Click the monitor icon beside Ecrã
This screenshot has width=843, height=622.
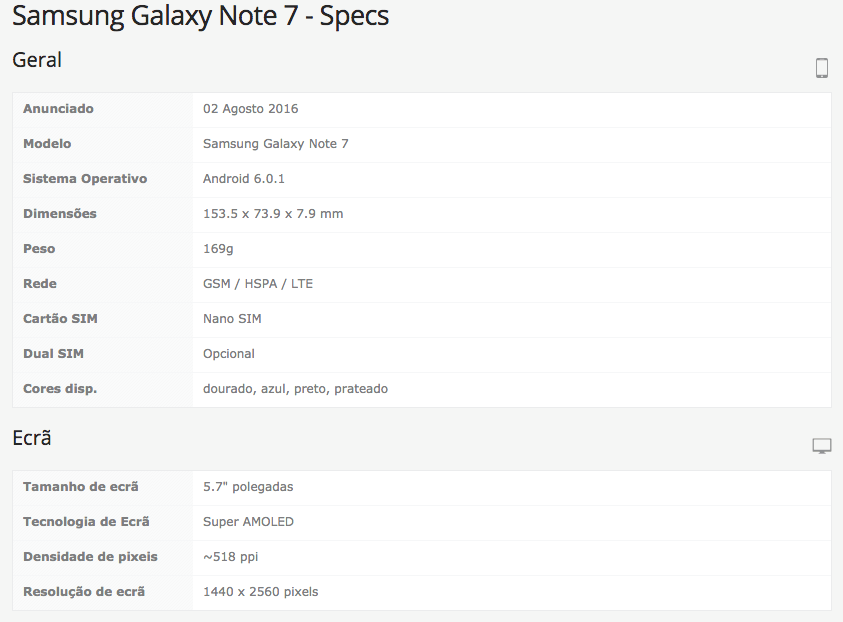point(822,446)
